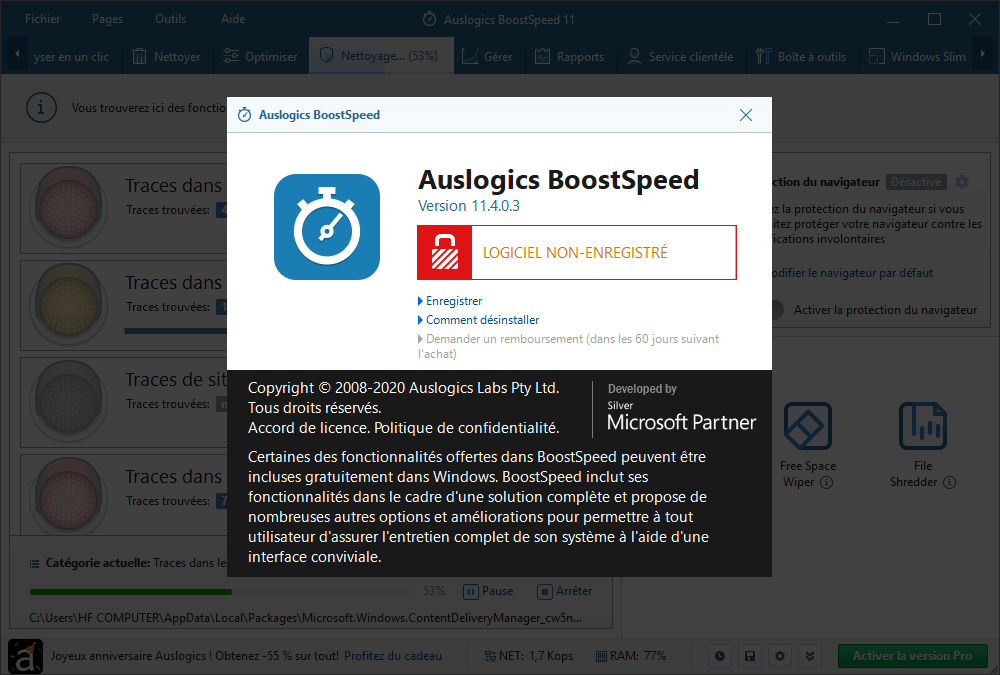Open the Aide menu
This screenshot has width=1000, height=675.
(233, 19)
